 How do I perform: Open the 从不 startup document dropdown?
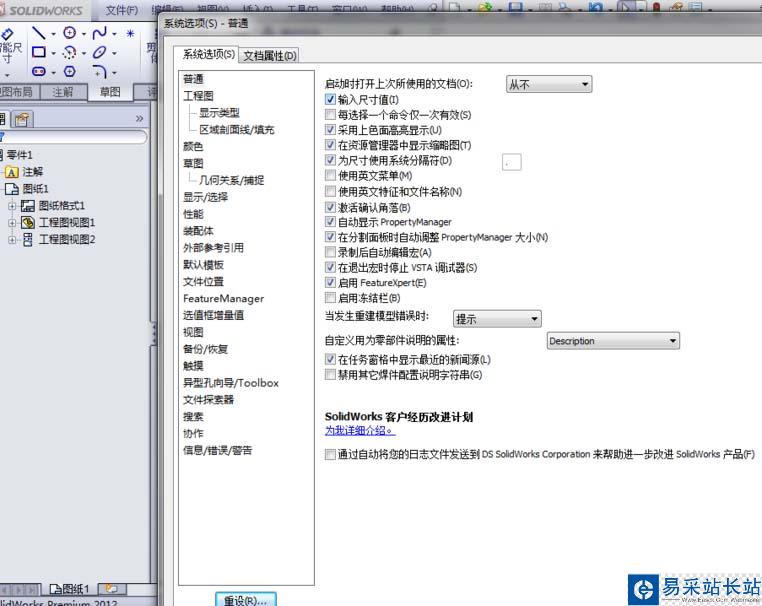click(x=549, y=85)
